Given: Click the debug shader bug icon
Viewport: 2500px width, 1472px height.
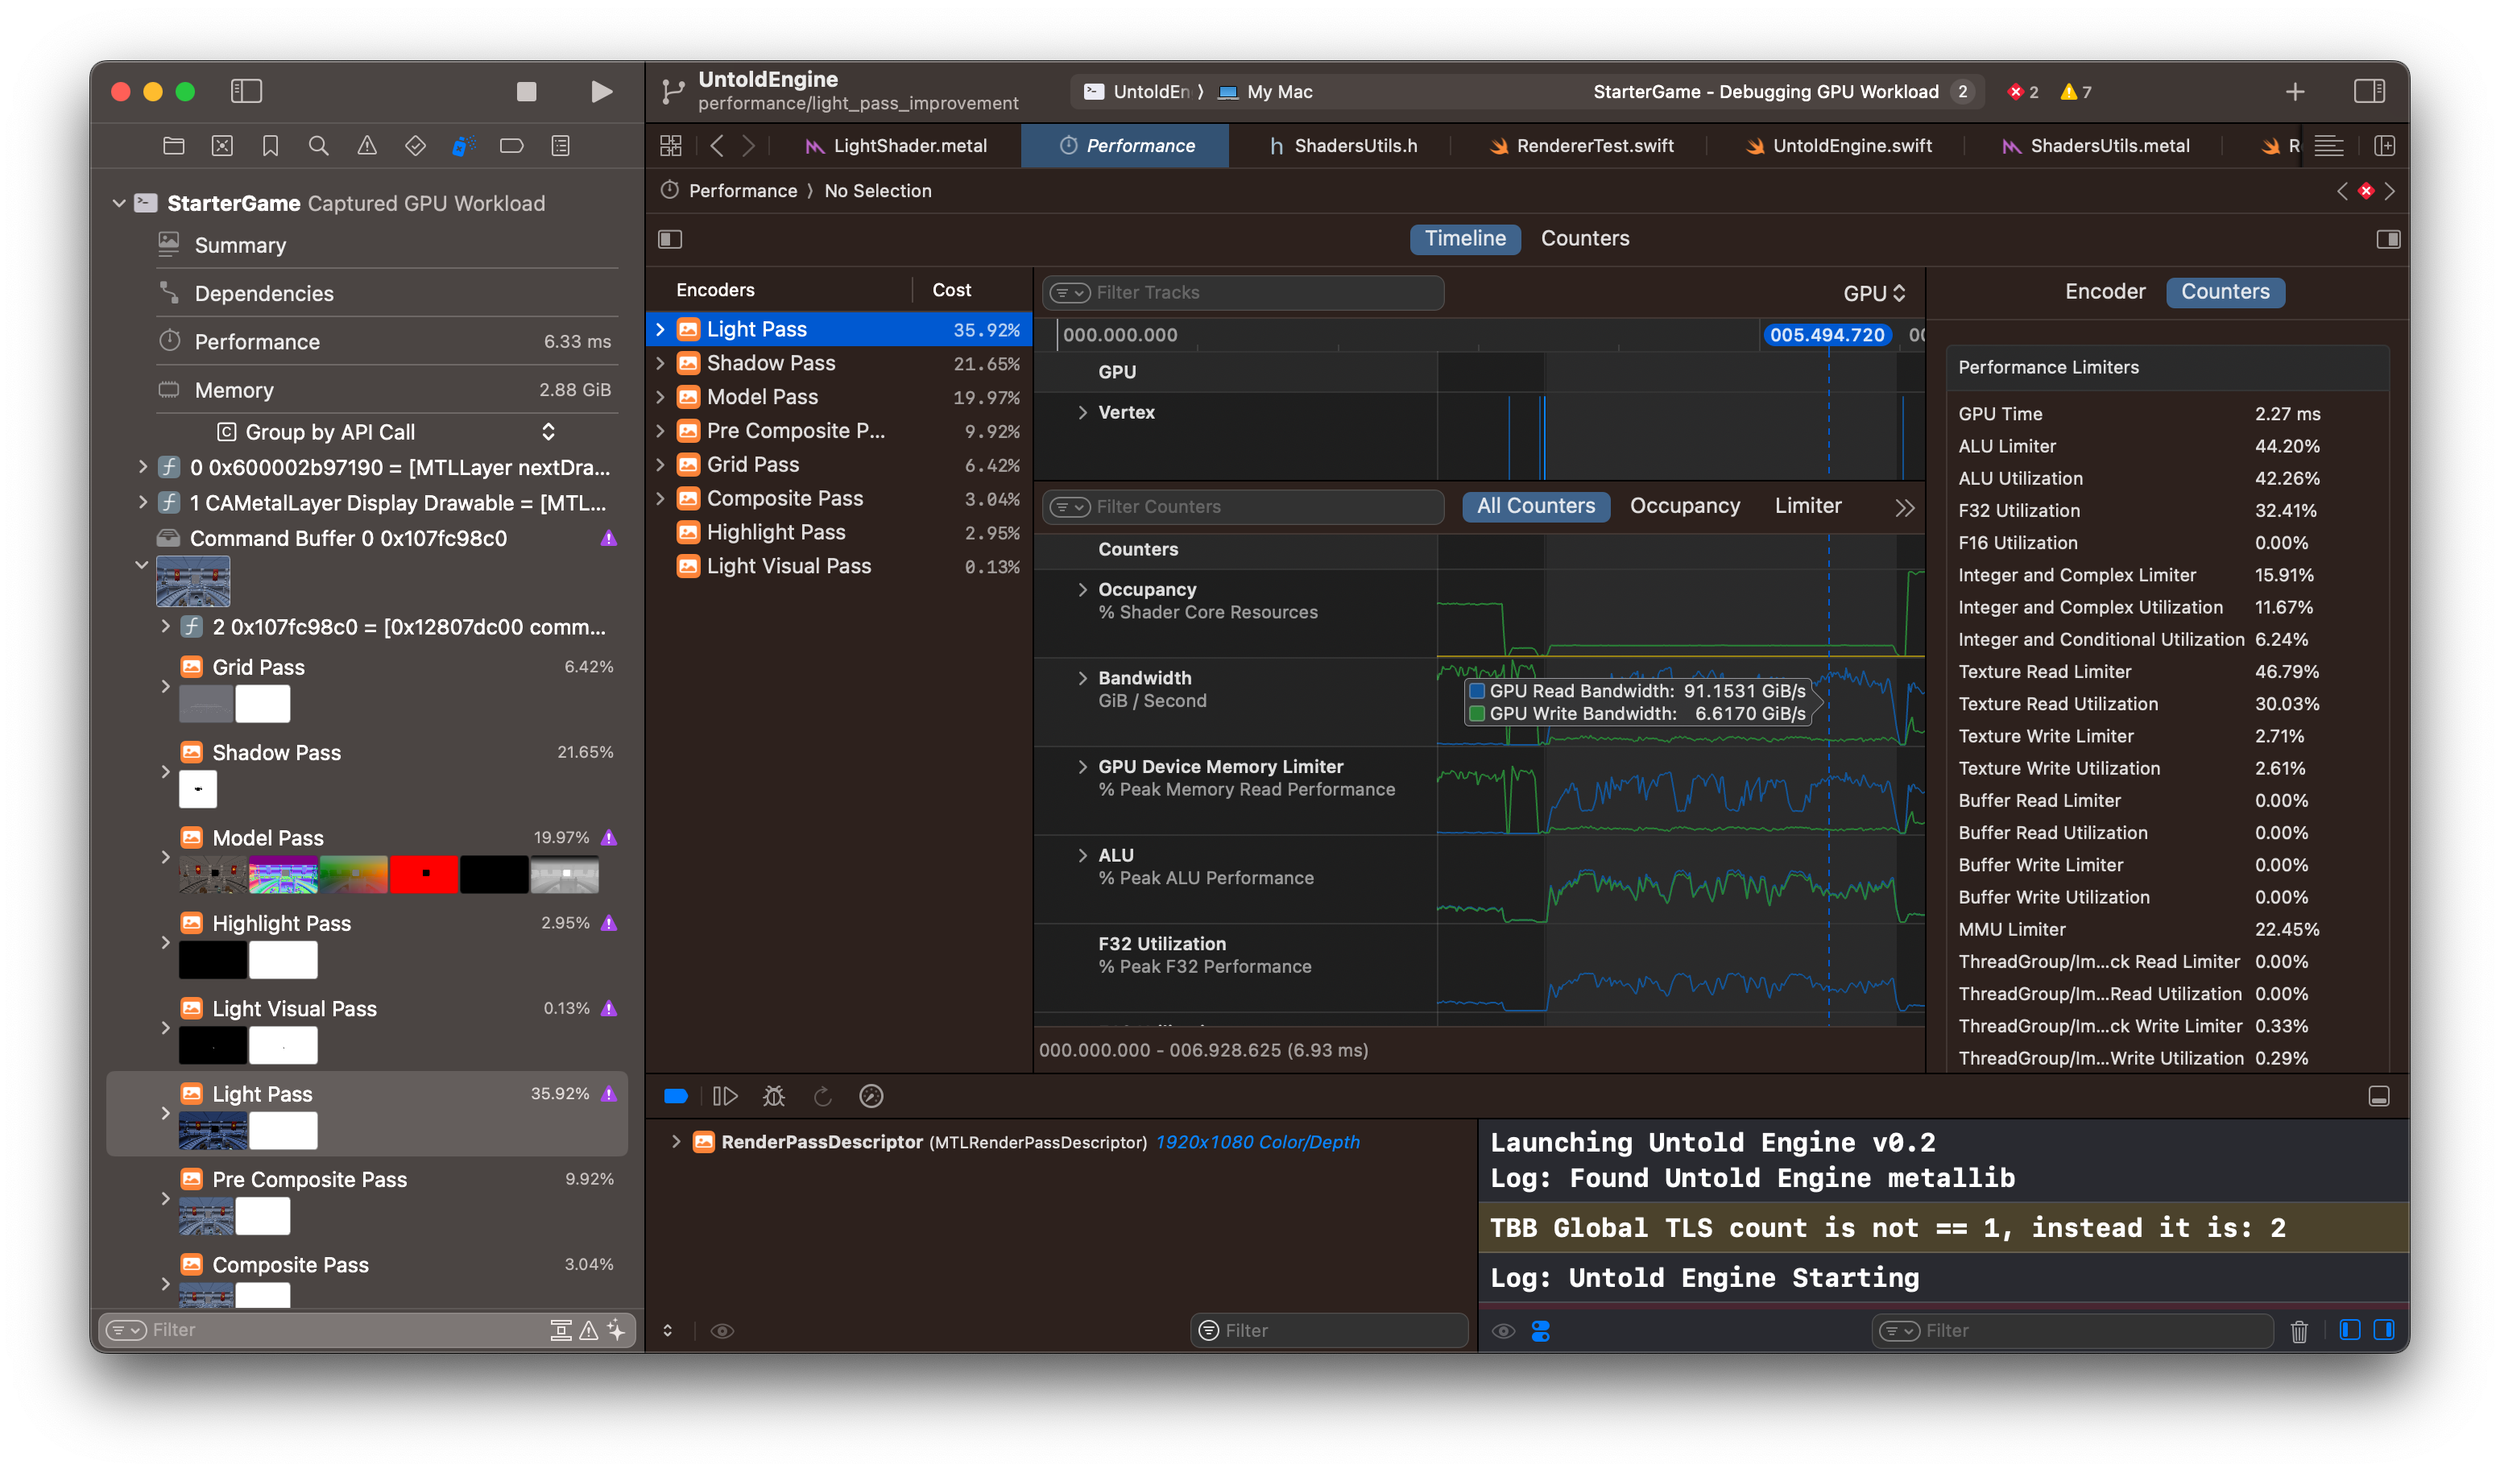Looking at the screenshot, I should (x=774, y=1096).
